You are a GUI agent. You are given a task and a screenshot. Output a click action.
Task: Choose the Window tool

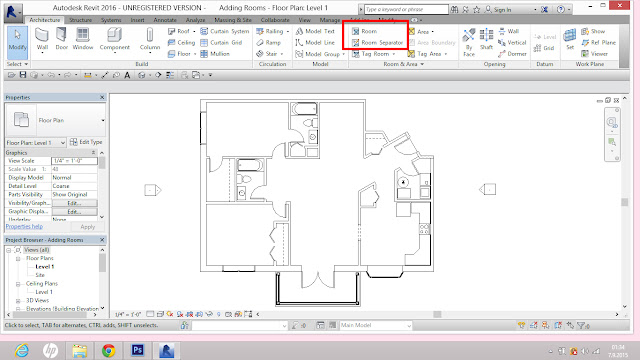point(83,40)
